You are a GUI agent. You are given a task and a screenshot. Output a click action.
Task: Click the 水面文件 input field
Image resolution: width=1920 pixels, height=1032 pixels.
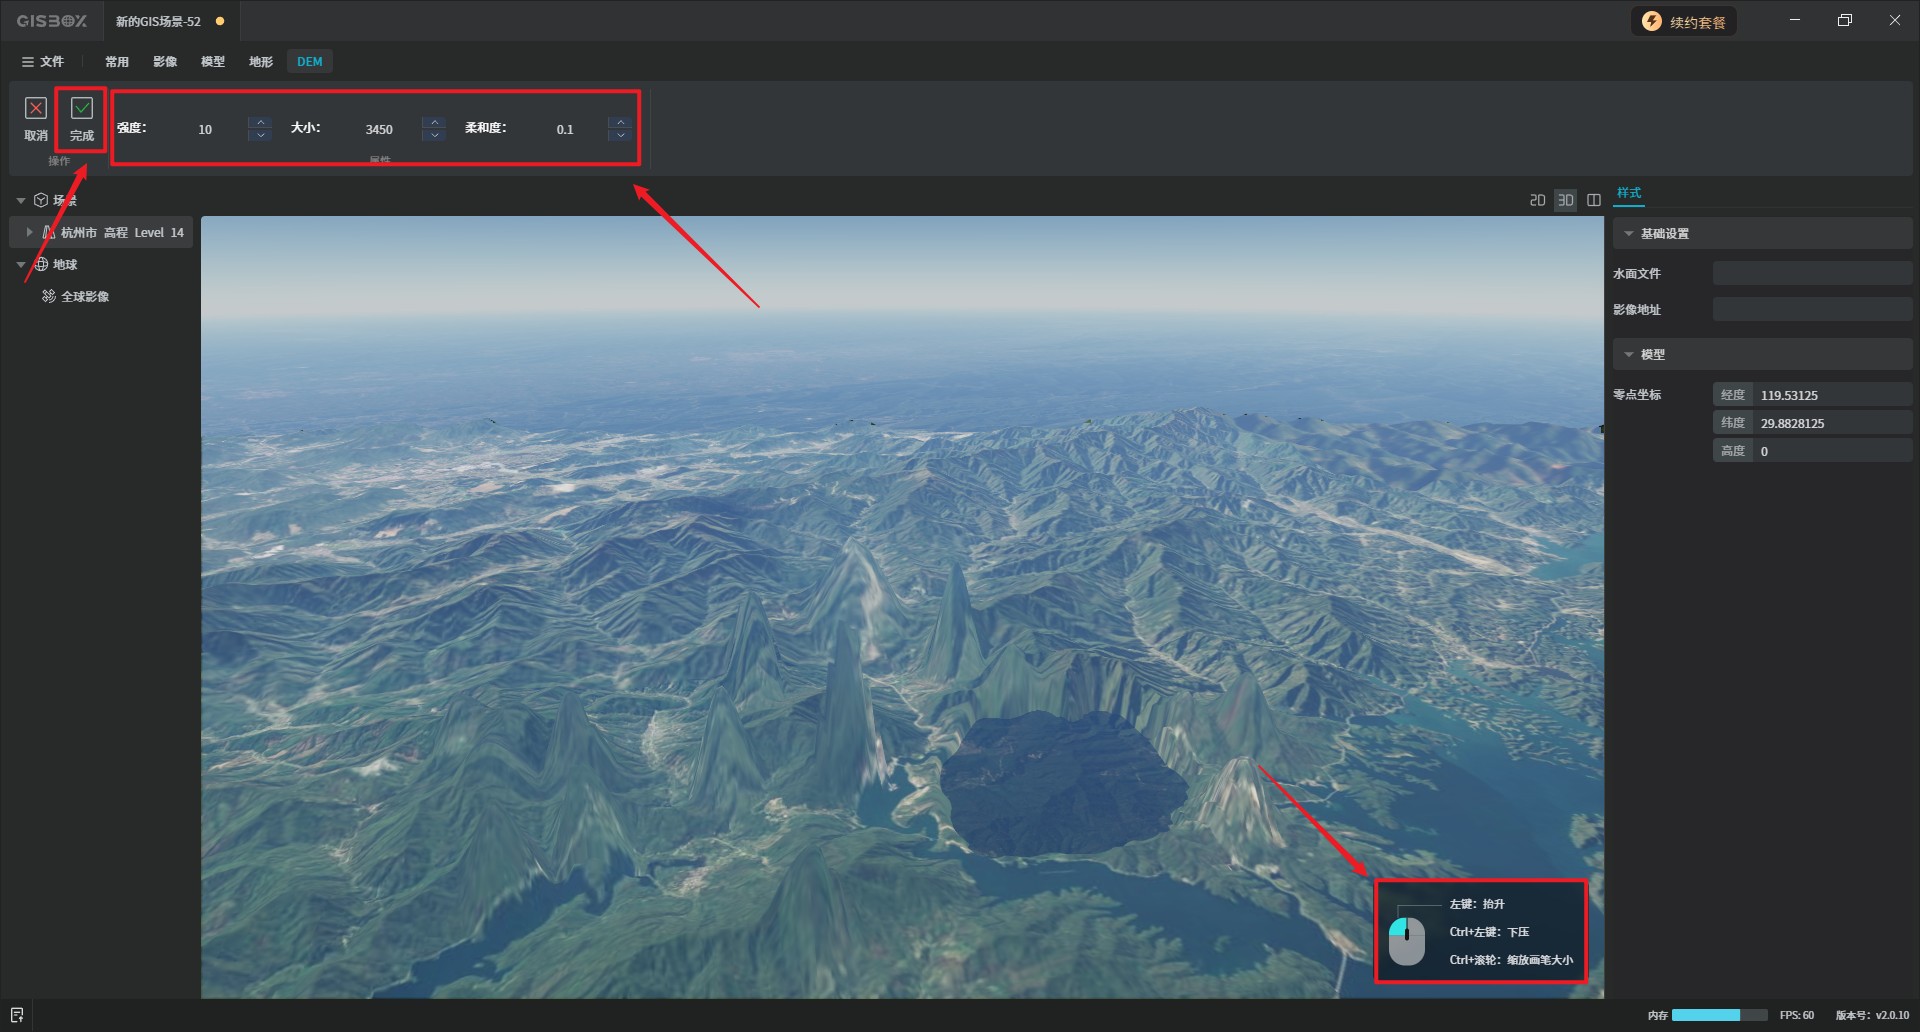click(x=1811, y=274)
